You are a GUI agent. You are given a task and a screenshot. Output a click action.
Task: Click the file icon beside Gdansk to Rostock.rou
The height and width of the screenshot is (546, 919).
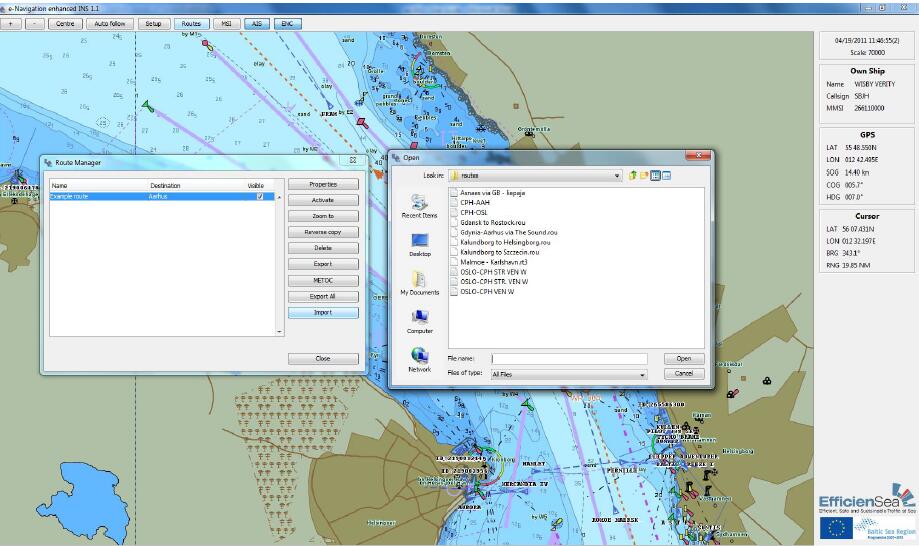pyautogui.click(x=454, y=223)
